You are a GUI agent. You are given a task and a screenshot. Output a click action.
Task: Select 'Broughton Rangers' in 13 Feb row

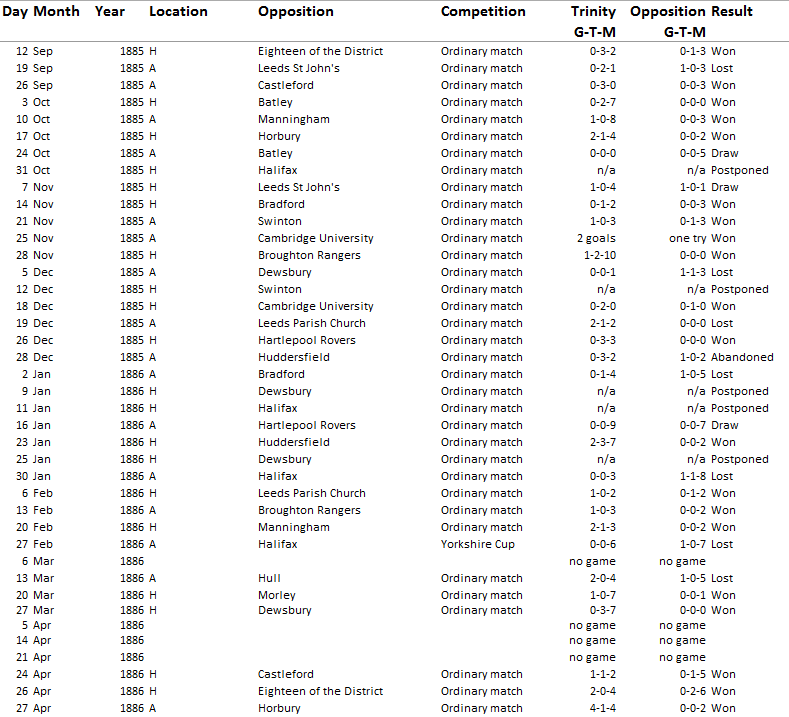(309, 511)
